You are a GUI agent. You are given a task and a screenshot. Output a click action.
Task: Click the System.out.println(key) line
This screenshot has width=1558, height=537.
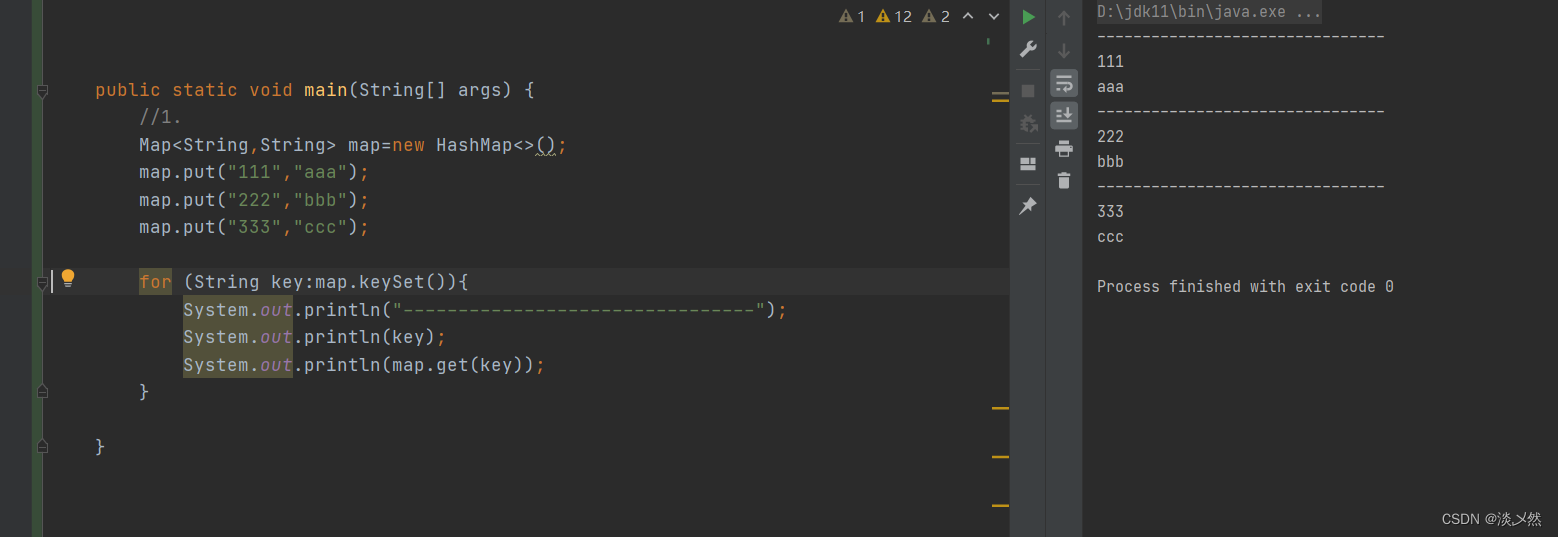pos(314,337)
